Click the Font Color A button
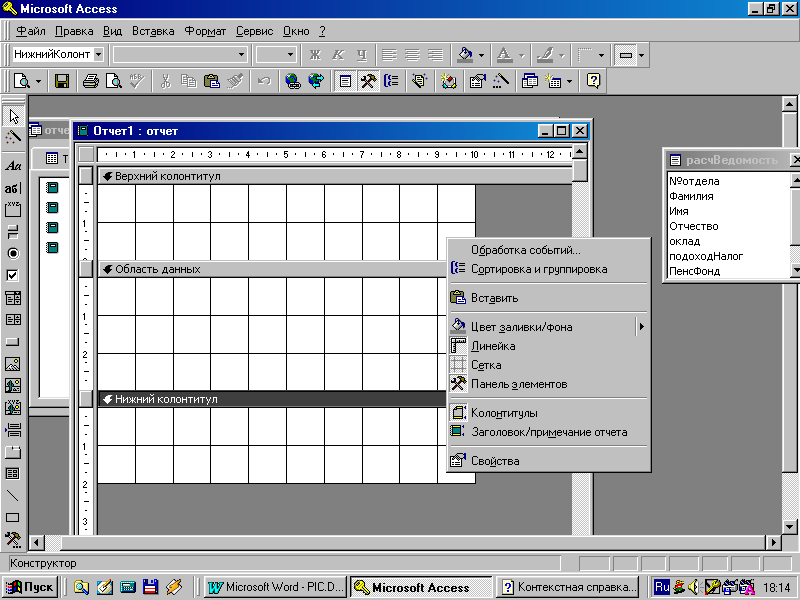This screenshot has height=600, width=800. click(x=504, y=55)
